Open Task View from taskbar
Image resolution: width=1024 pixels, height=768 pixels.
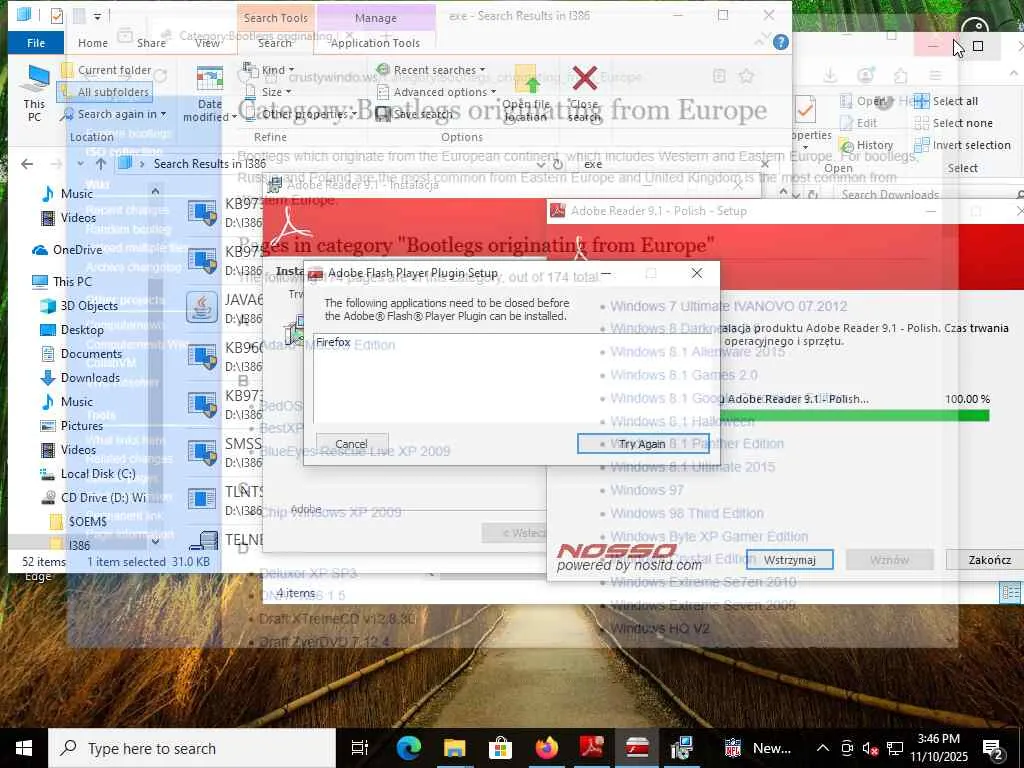(x=360, y=748)
